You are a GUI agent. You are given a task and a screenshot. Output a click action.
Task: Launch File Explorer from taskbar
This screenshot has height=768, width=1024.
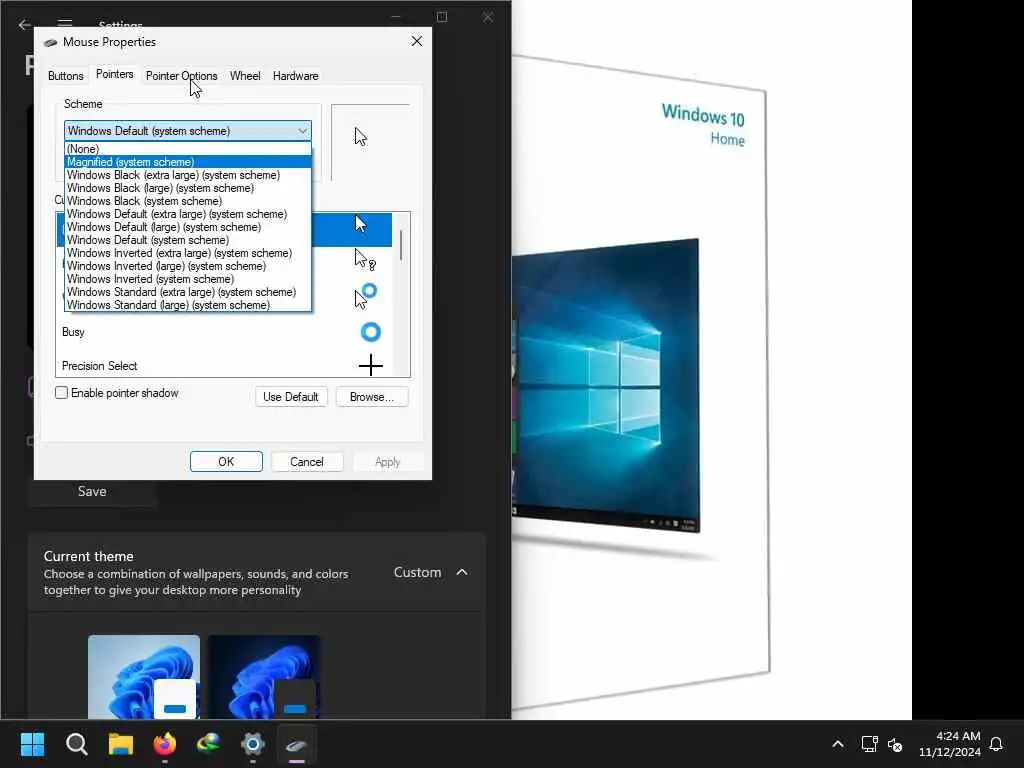coord(121,744)
